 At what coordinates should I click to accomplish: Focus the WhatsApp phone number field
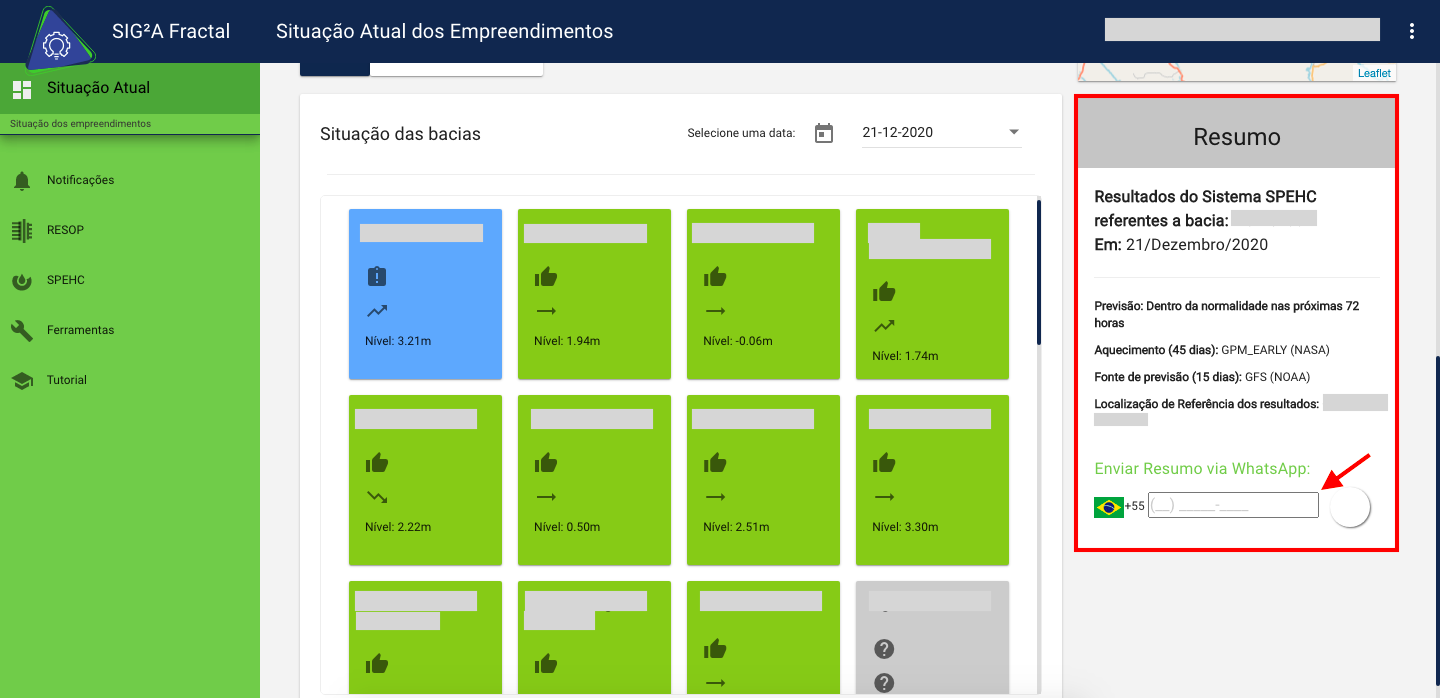click(1233, 505)
